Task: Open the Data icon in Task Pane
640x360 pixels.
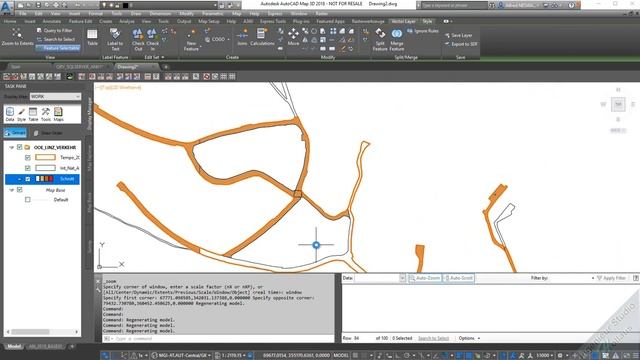Action: tap(10, 114)
